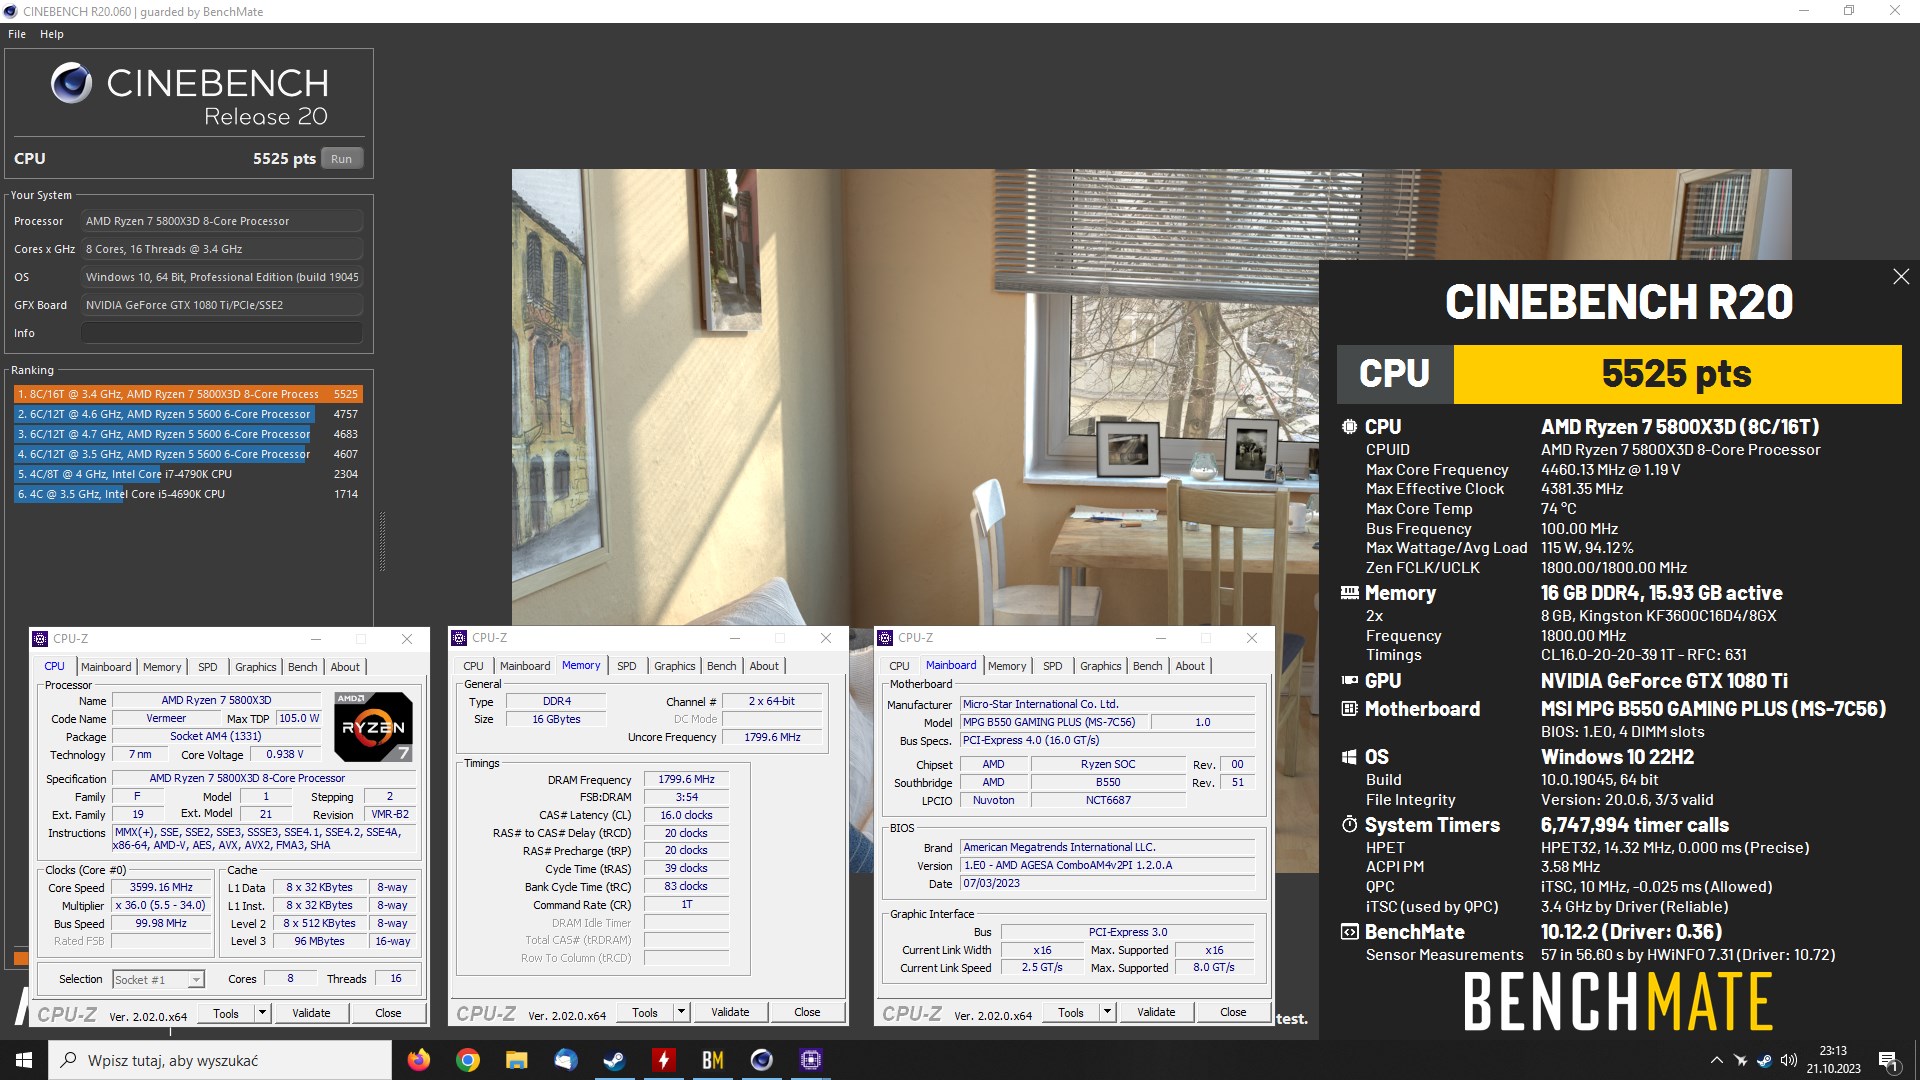Image resolution: width=1920 pixels, height=1080 pixels.
Task: Select ranking row 6 Intel Core i5-4690K
Action: [x=188, y=494]
